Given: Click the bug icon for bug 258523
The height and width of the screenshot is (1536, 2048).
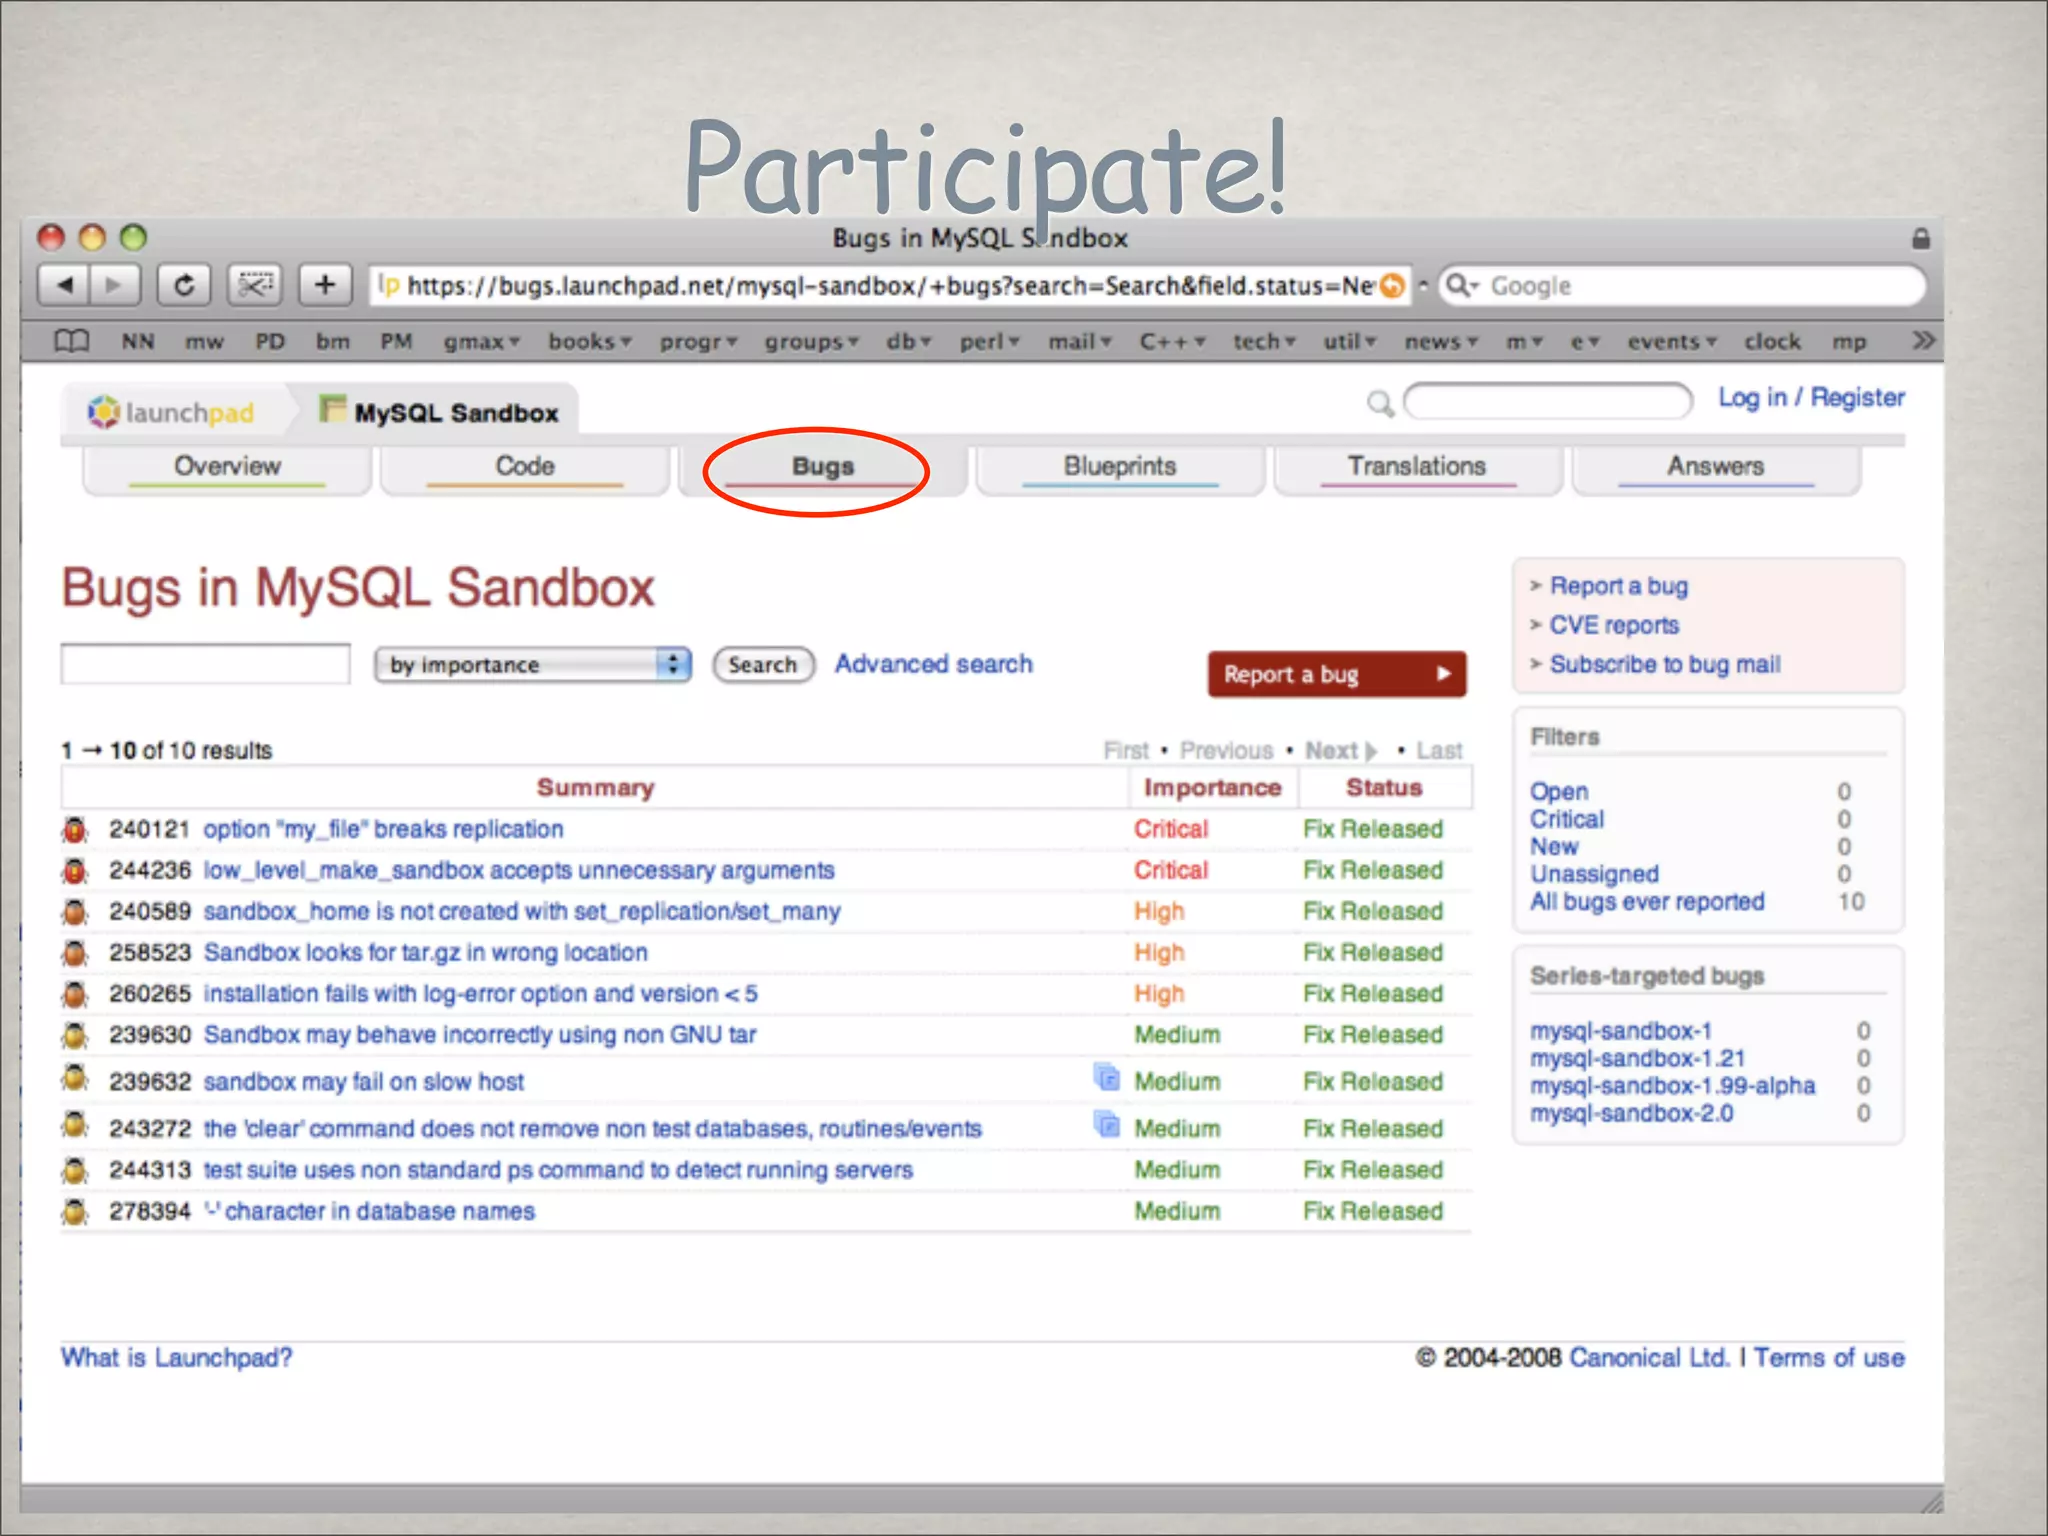Looking at the screenshot, I should coord(75,953).
